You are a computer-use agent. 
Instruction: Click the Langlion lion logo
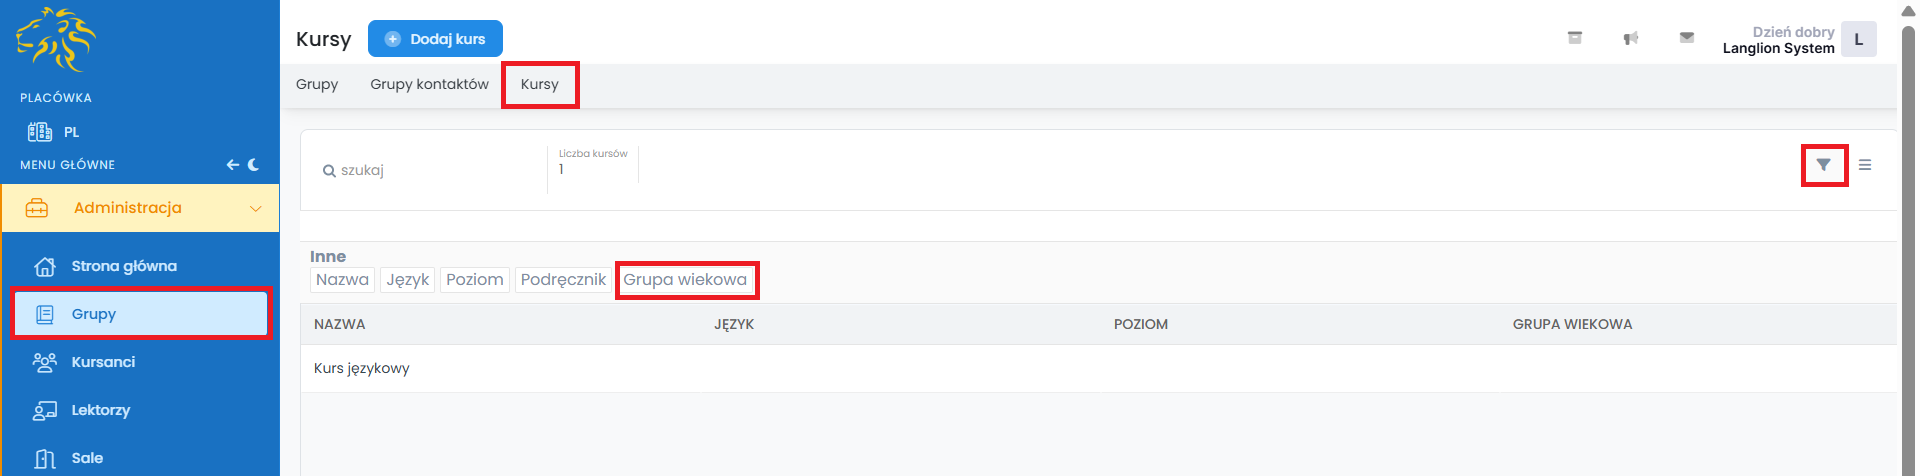tap(56, 40)
